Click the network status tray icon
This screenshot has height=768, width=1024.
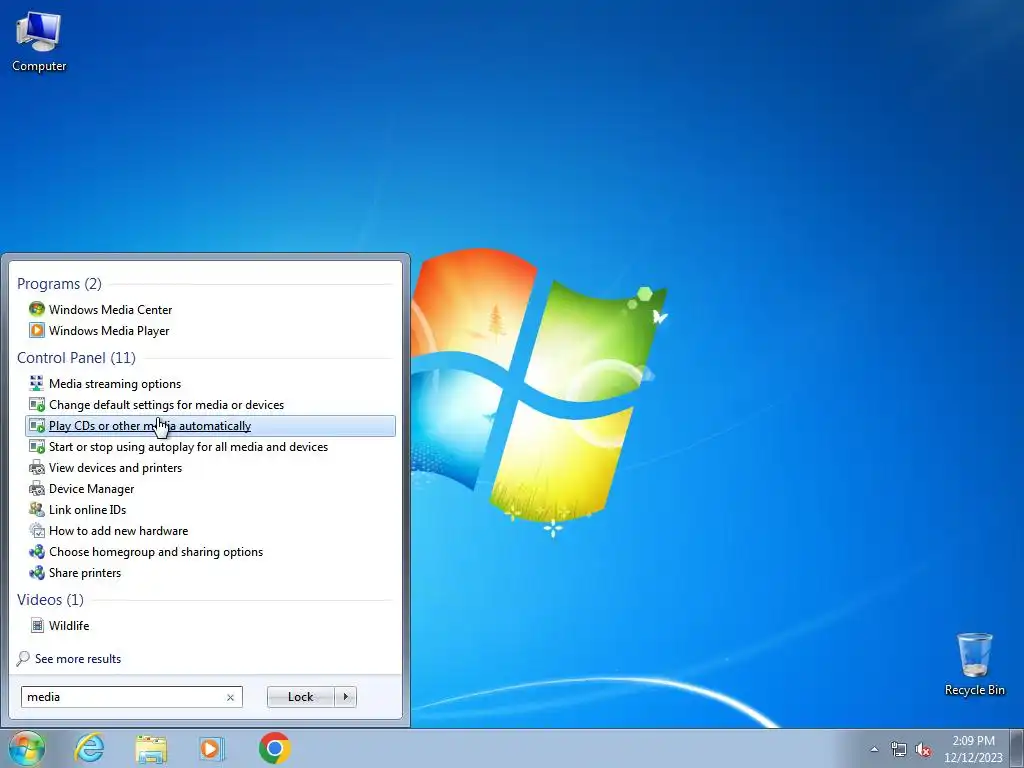pyautogui.click(x=899, y=749)
